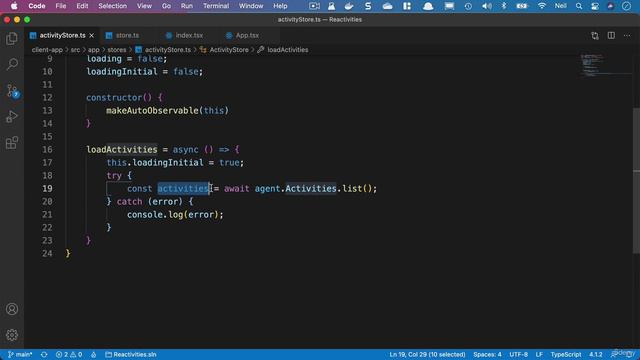Open the Extensions view

[12, 143]
